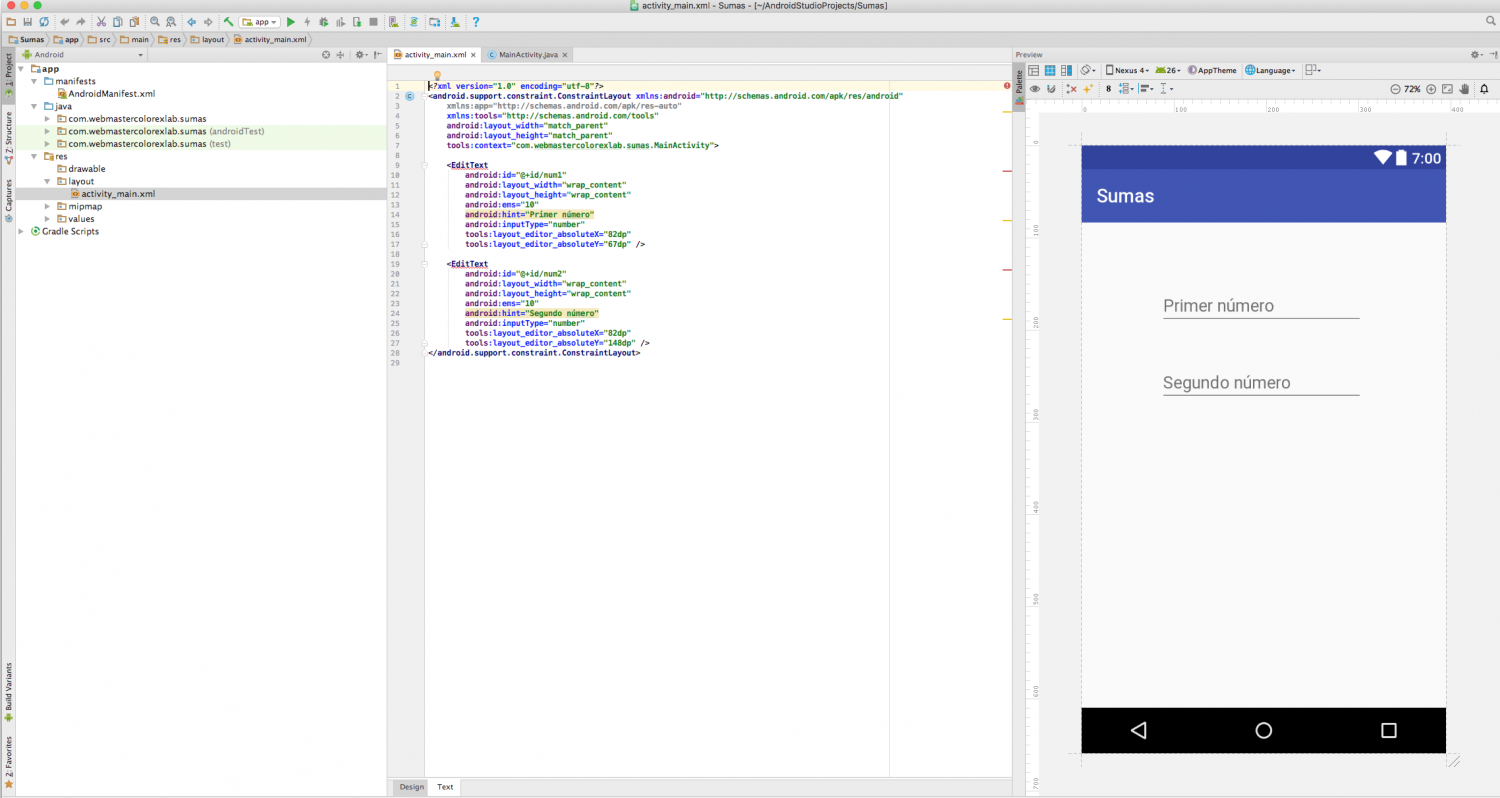Click the Replace toolbar icon
The width and height of the screenshot is (1500, 798).
click(x=171, y=21)
